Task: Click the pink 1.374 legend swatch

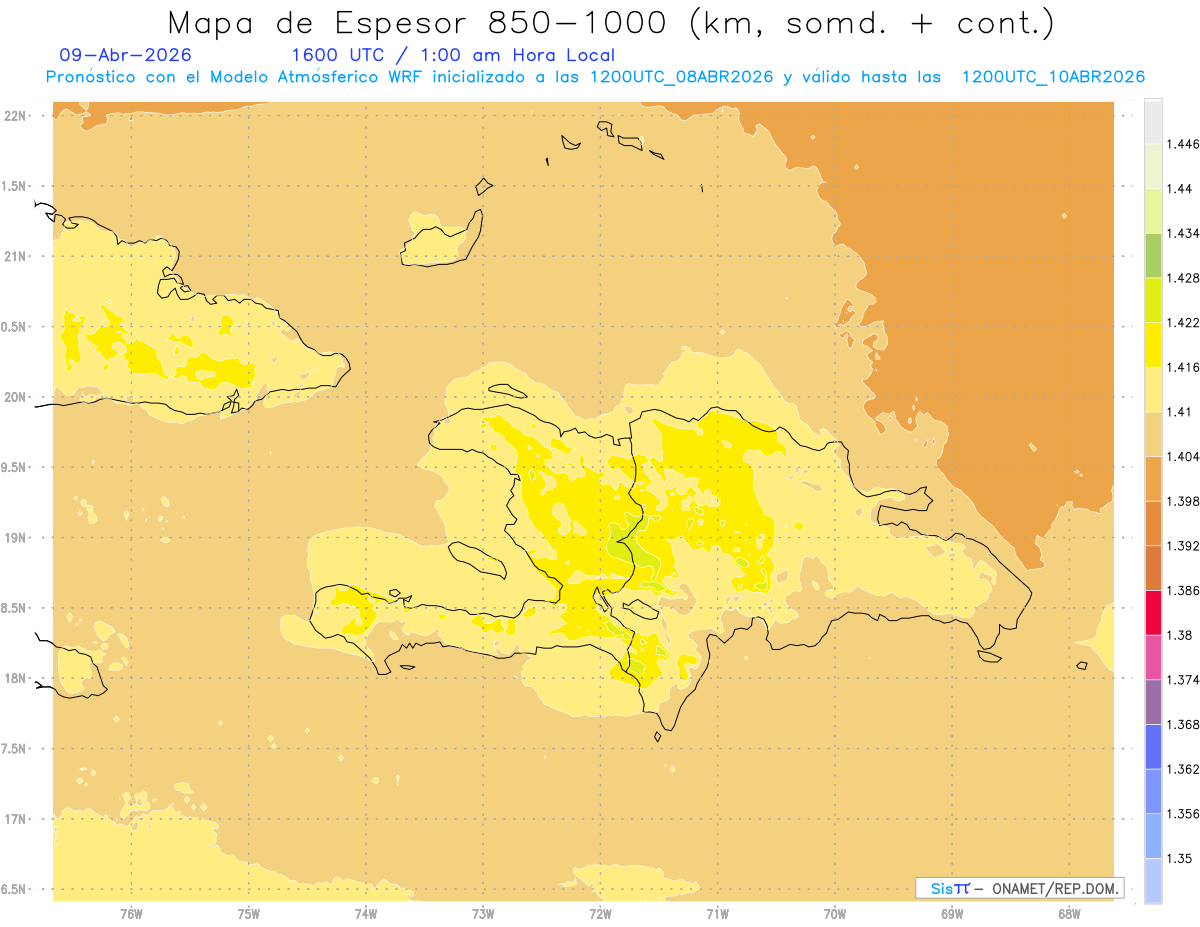Action: pos(1153,657)
